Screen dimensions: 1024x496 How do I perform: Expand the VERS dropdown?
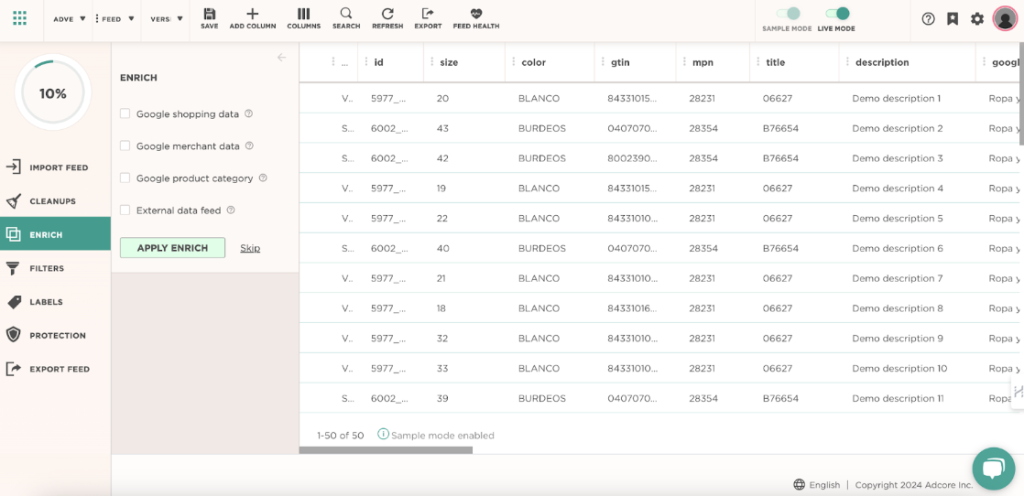[x=166, y=19]
